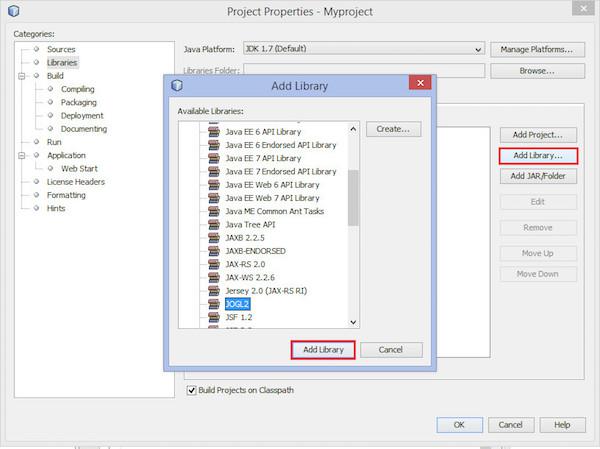Image resolution: width=600 pixels, height=449 pixels.
Task: Click the Java EE Web 7 API Library icon
Action: [x=214, y=198]
